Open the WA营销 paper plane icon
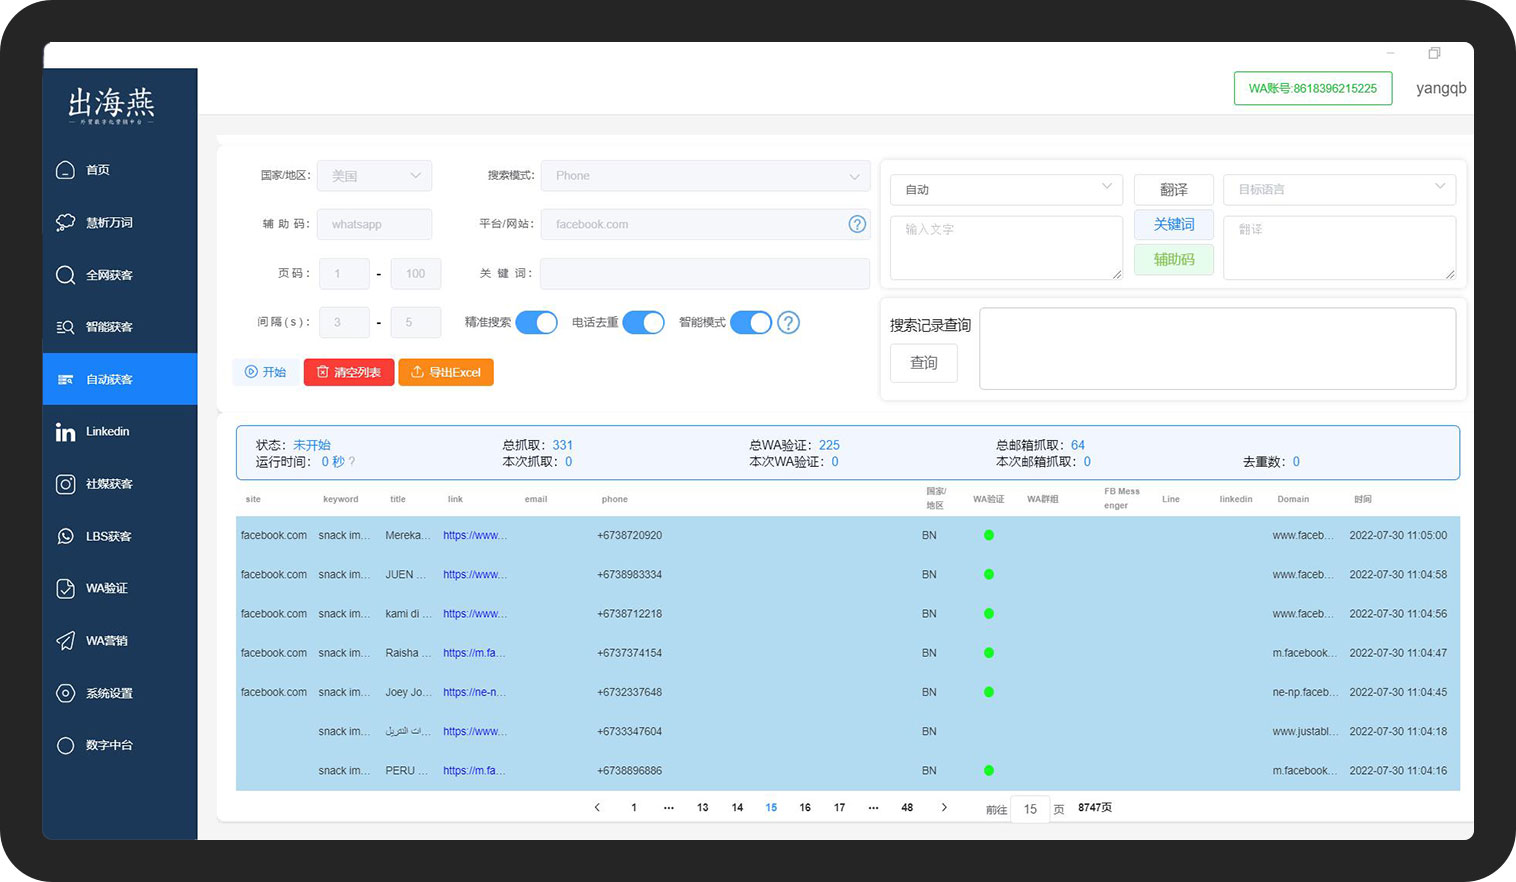 click(65, 641)
